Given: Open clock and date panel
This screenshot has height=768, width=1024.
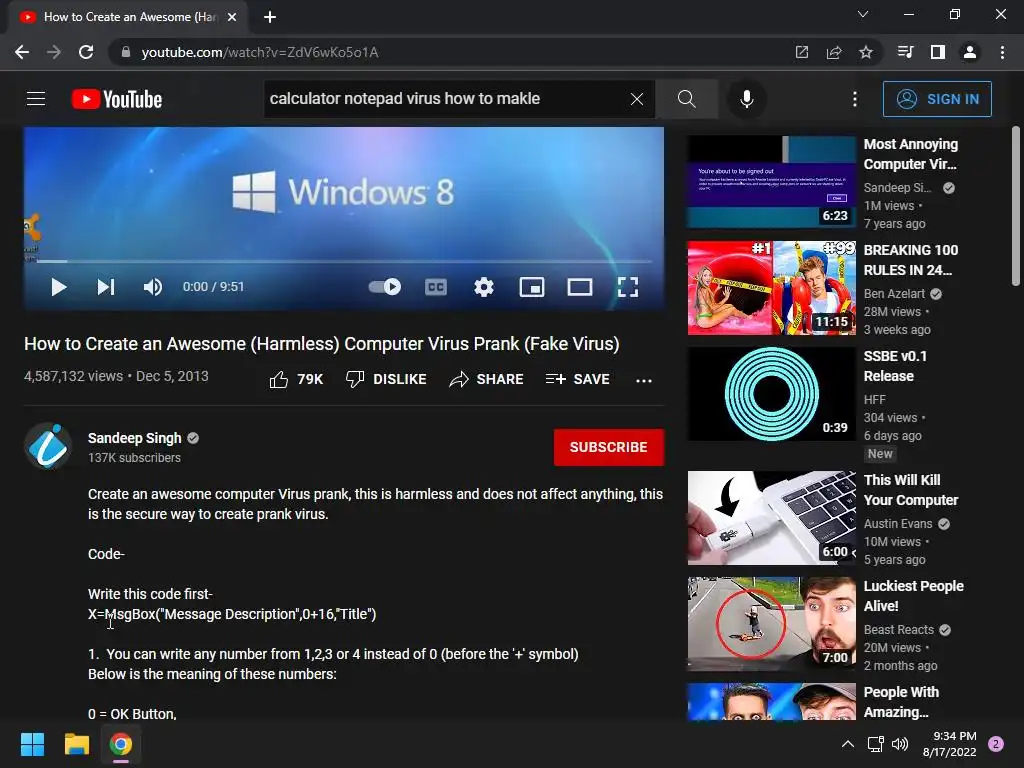Looking at the screenshot, I should (950, 744).
